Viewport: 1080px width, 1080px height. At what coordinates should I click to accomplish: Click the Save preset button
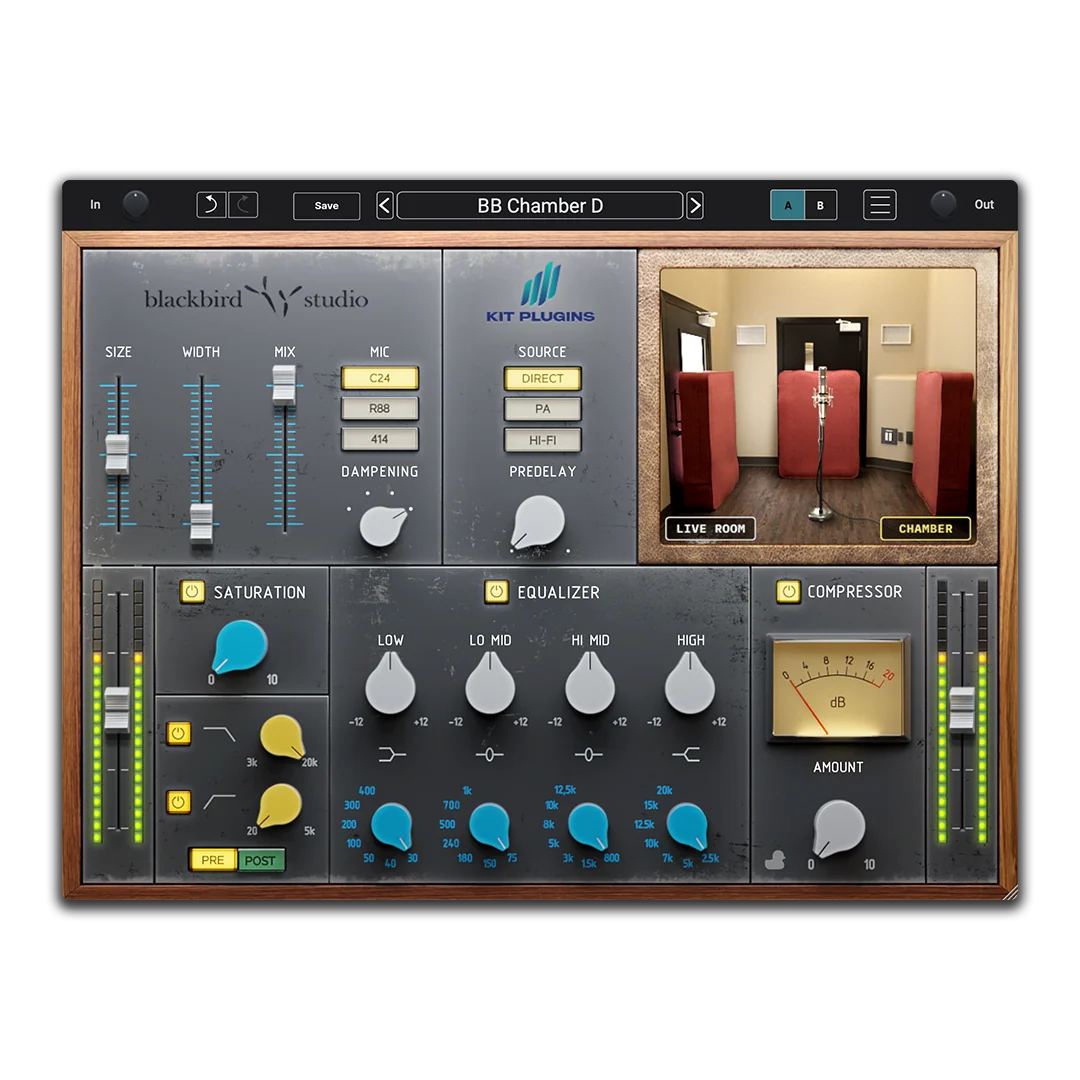click(x=326, y=205)
